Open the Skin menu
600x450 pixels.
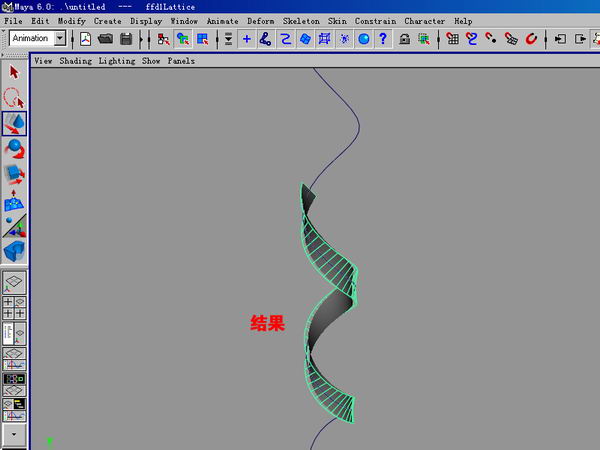(x=337, y=21)
